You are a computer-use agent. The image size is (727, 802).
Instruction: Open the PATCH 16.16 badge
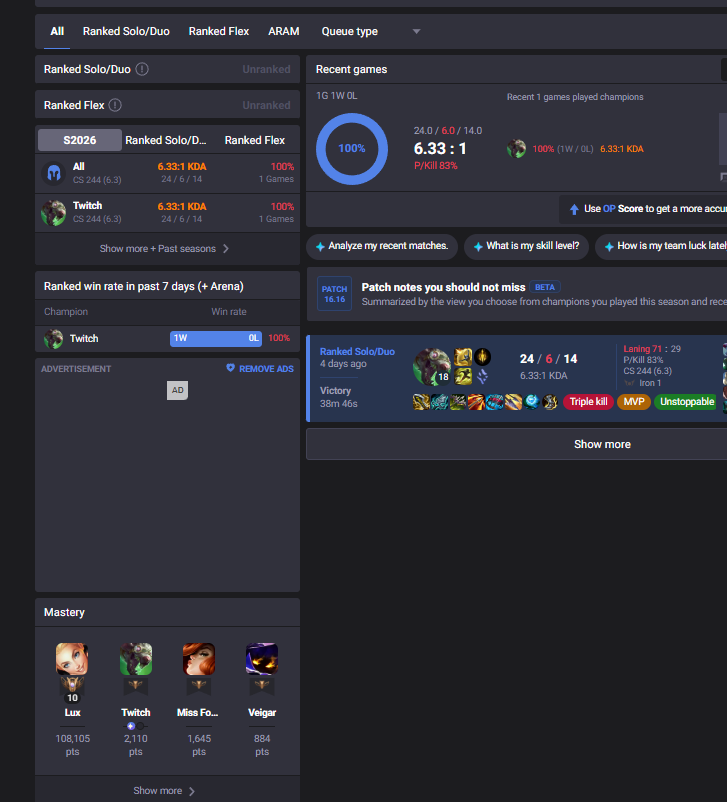pyautogui.click(x=335, y=294)
